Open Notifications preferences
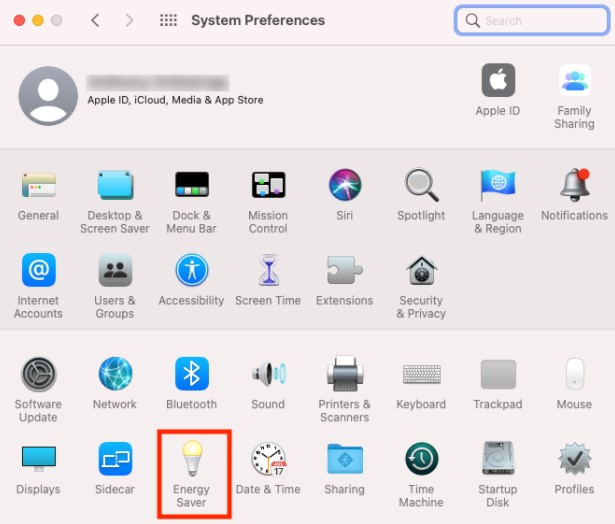The image size is (615, 524). click(575, 185)
